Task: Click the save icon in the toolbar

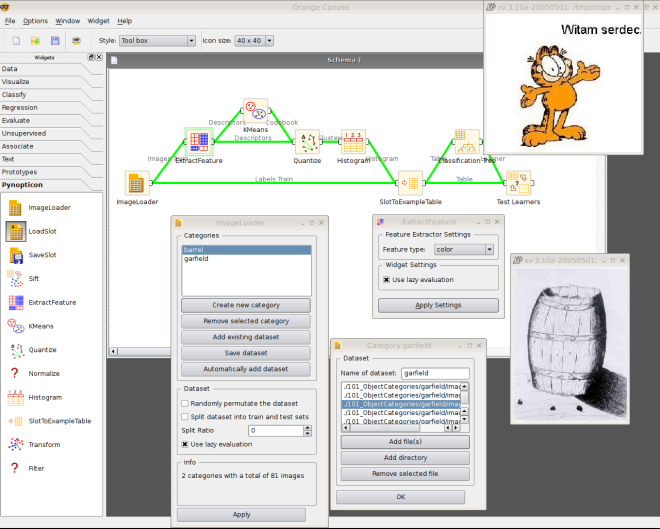Action: pos(55,40)
